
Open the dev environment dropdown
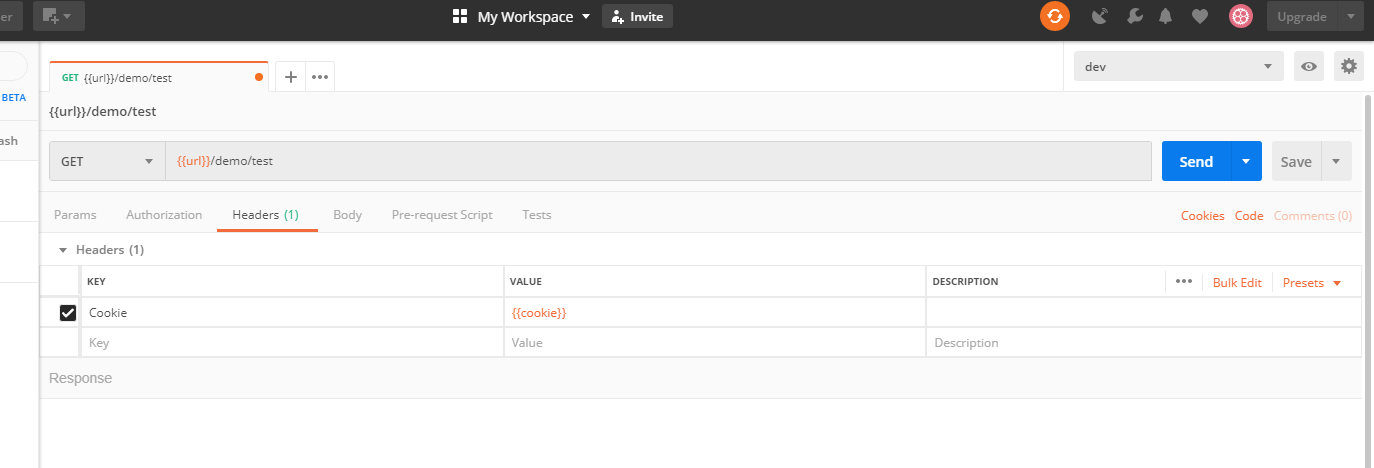pyautogui.click(x=1178, y=67)
